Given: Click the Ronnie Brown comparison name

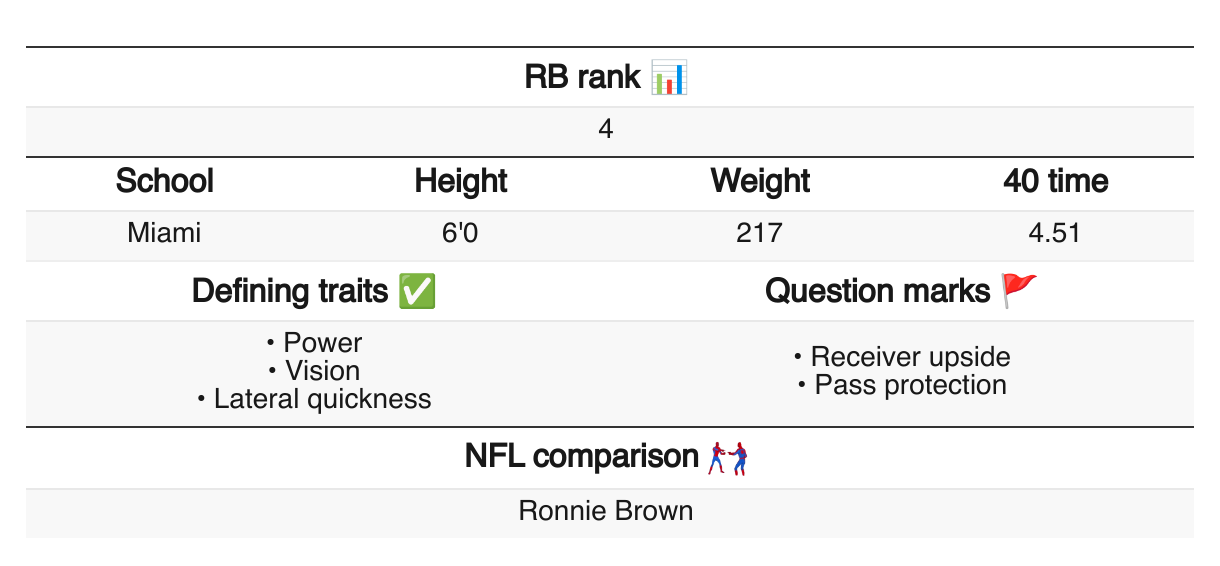Looking at the screenshot, I should click(606, 512).
